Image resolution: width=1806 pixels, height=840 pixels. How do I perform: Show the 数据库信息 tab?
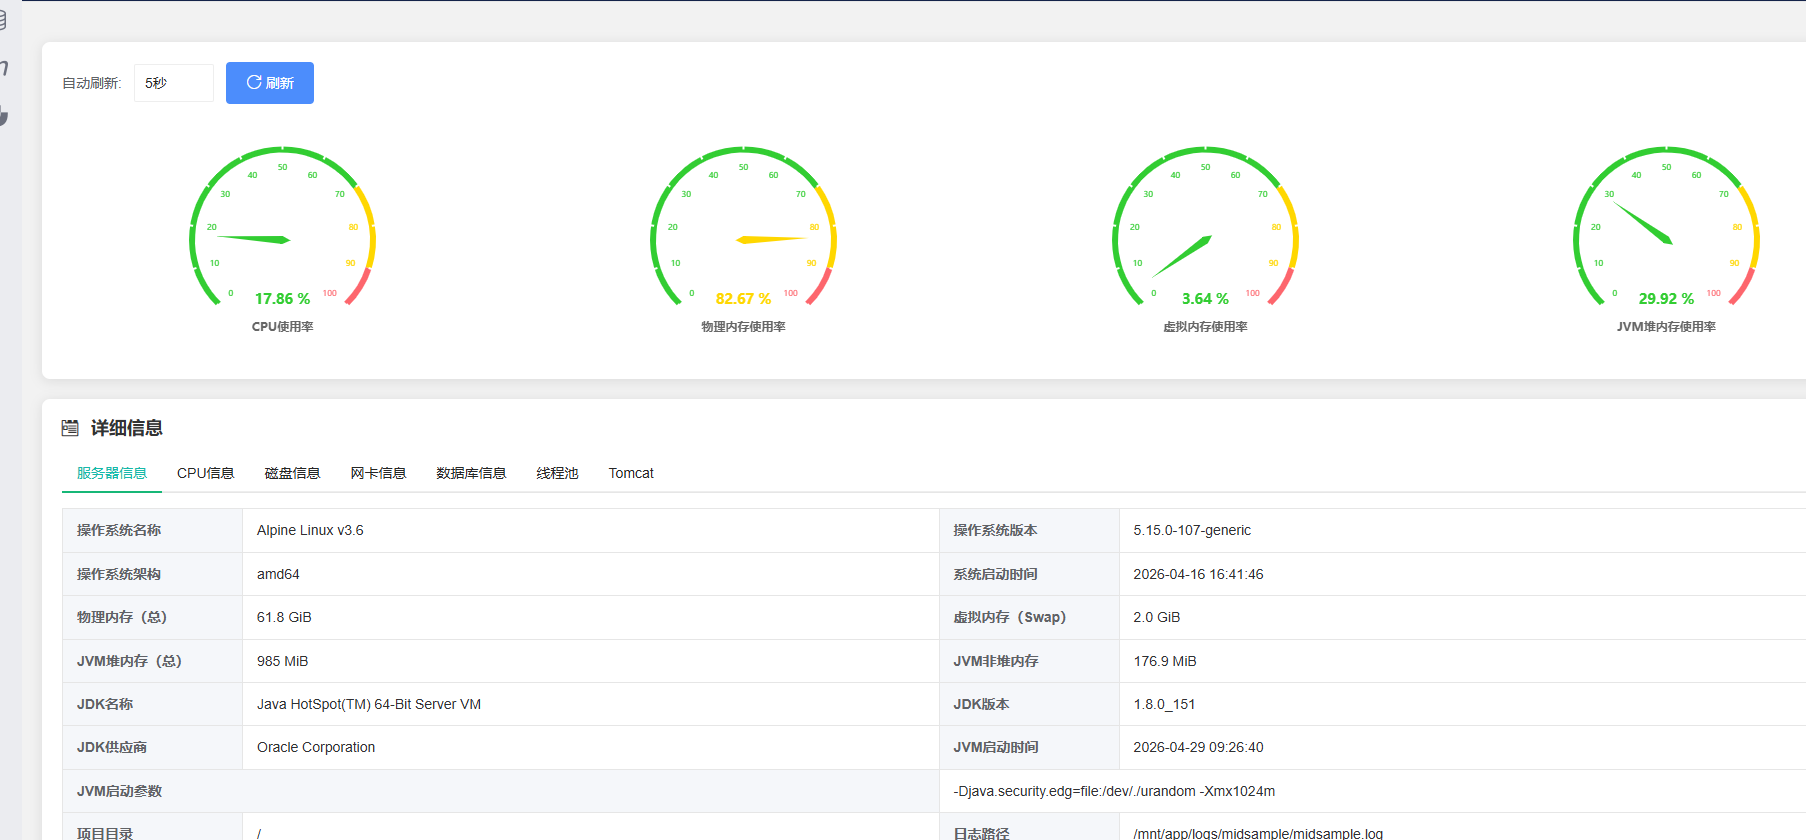click(471, 473)
